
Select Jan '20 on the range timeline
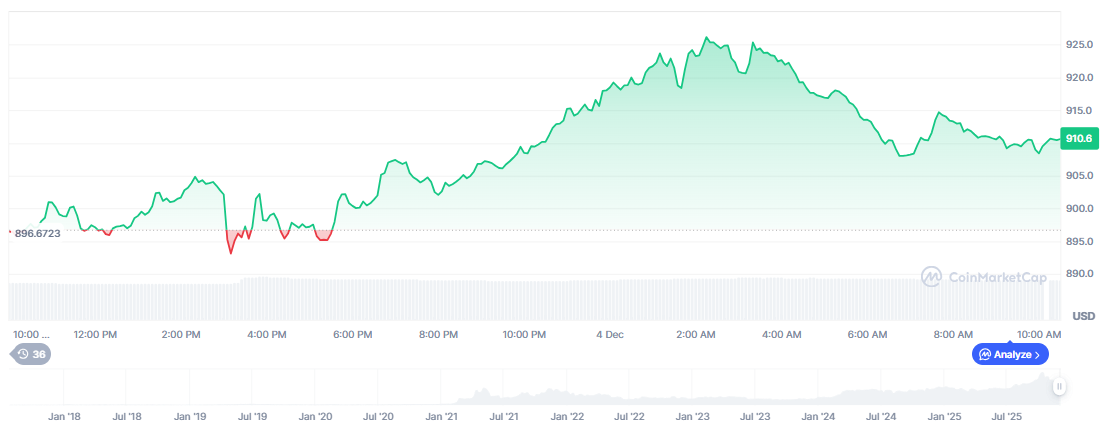coord(316,417)
